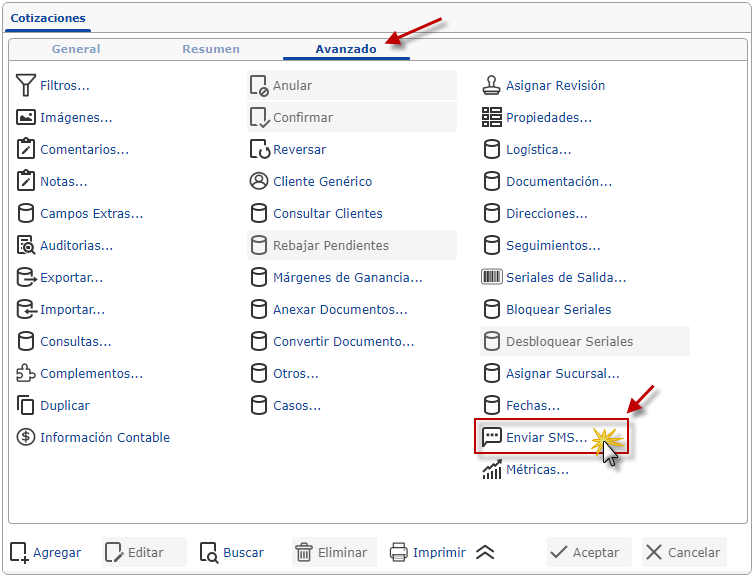Click the stamp icon for Asignar Revisión
Screen dimensions: 755x577
492,85
